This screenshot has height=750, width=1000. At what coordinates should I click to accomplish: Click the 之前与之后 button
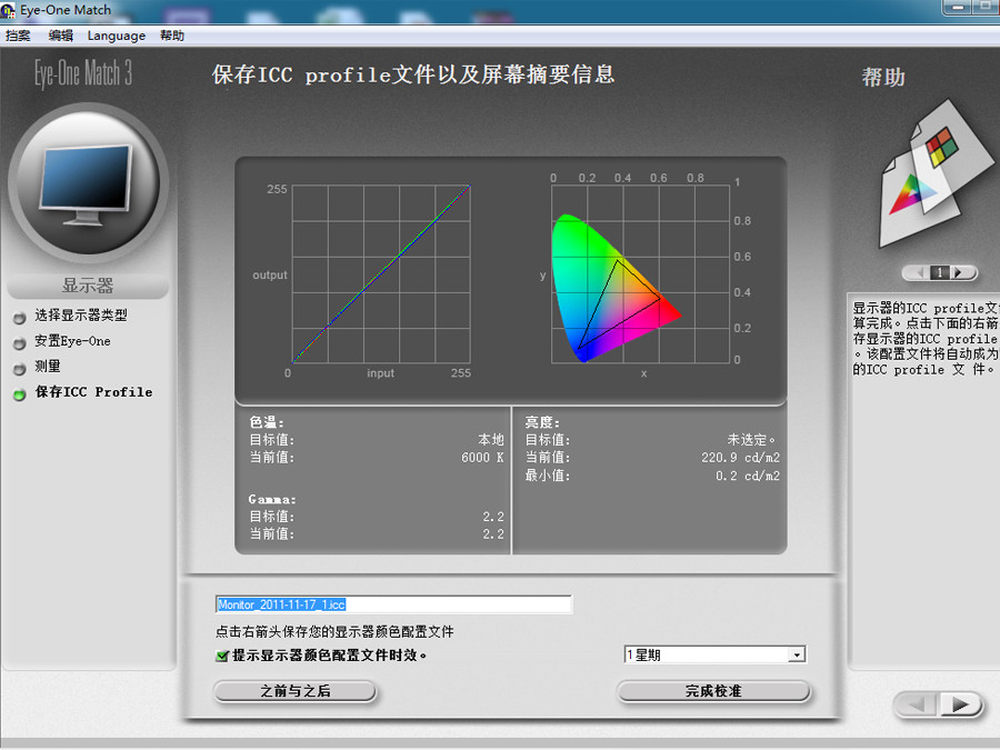tap(295, 691)
